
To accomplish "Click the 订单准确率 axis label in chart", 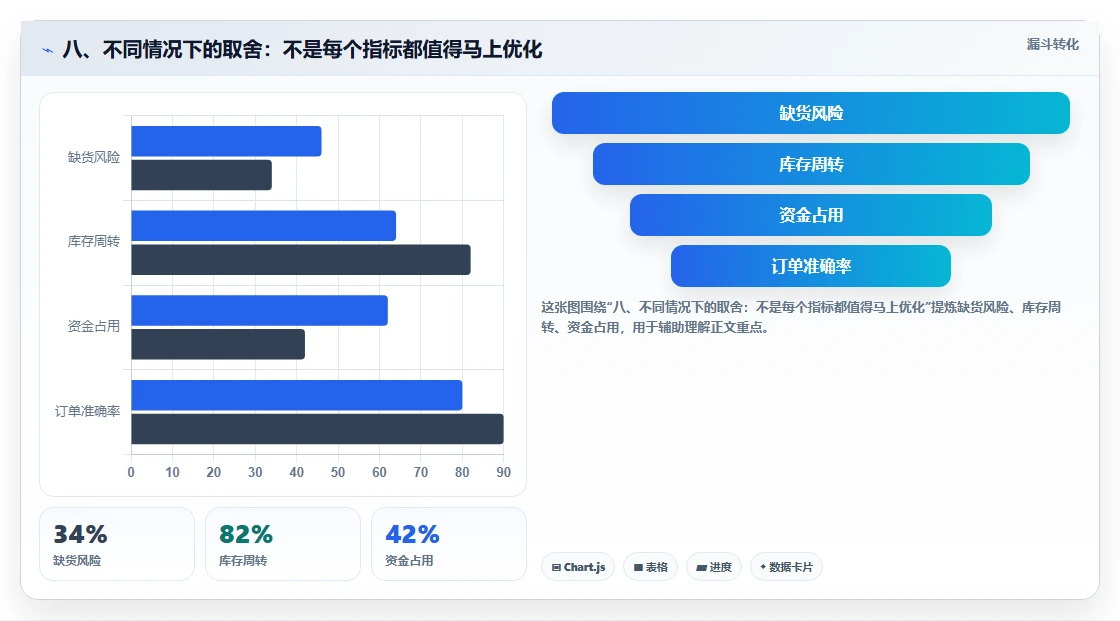I will (87, 411).
